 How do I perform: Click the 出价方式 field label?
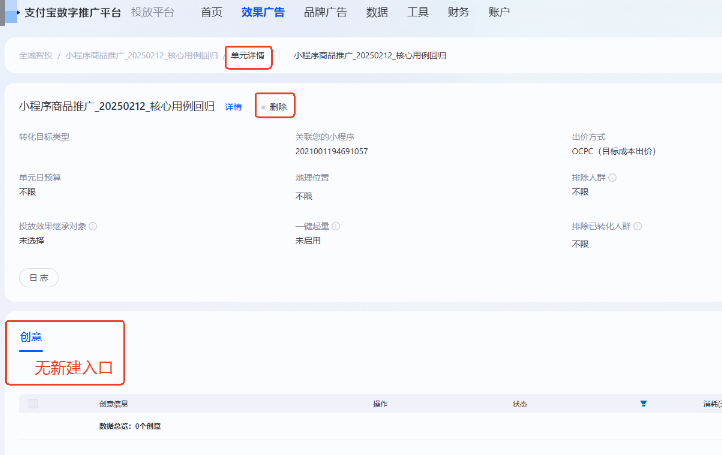pyautogui.click(x=588, y=137)
